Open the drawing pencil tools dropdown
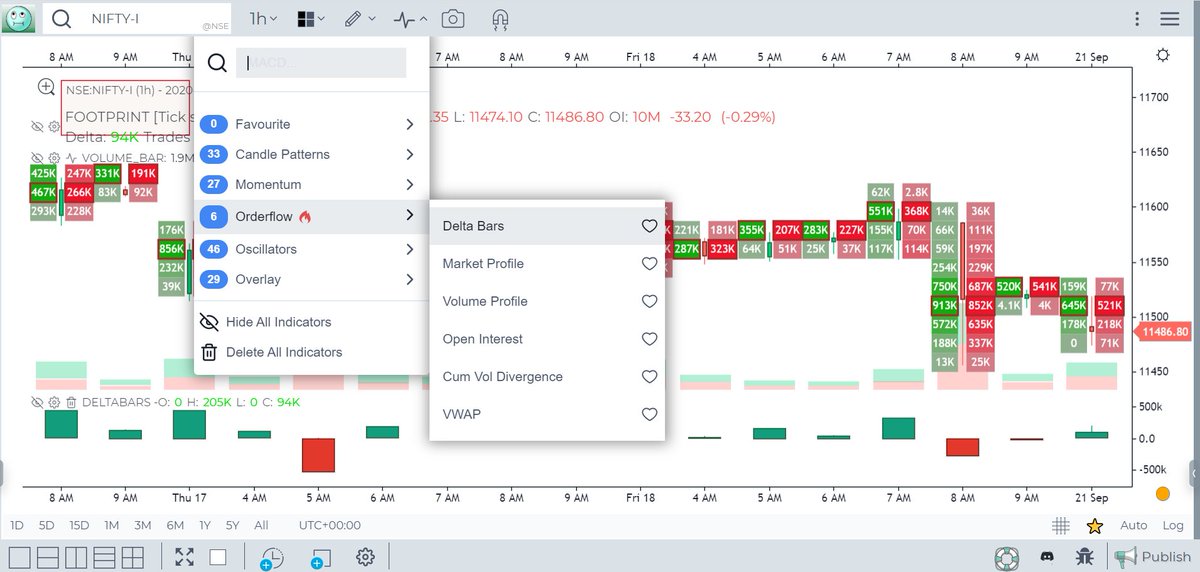This screenshot has height=572, width=1200. tap(360, 19)
